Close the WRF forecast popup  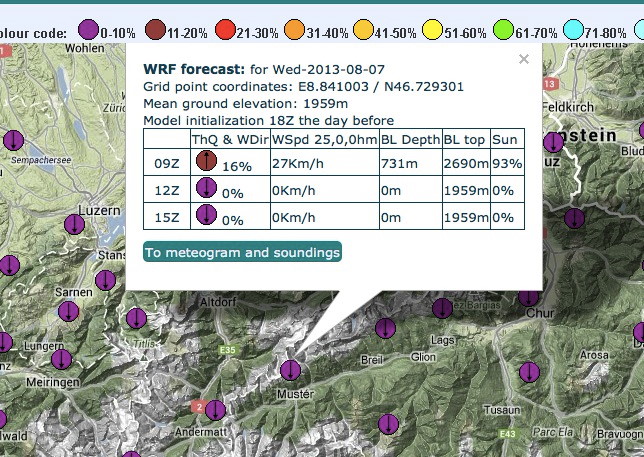(x=524, y=59)
